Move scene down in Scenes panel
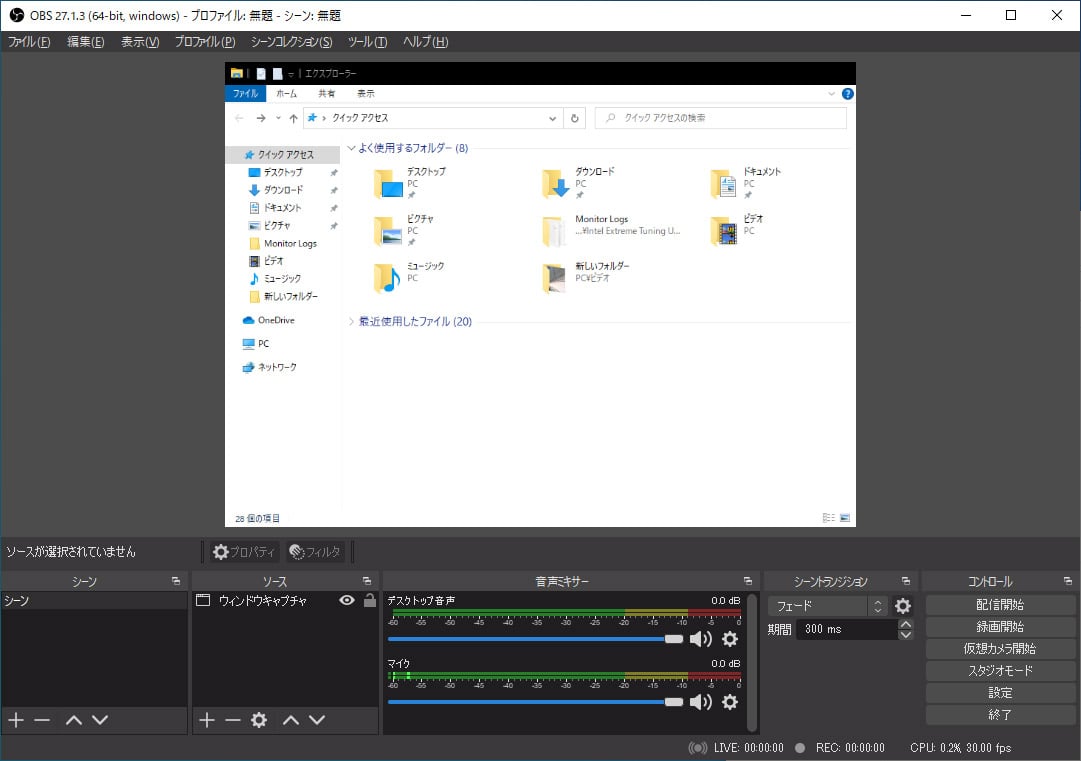The width and height of the screenshot is (1081, 761). click(x=100, y=720)
